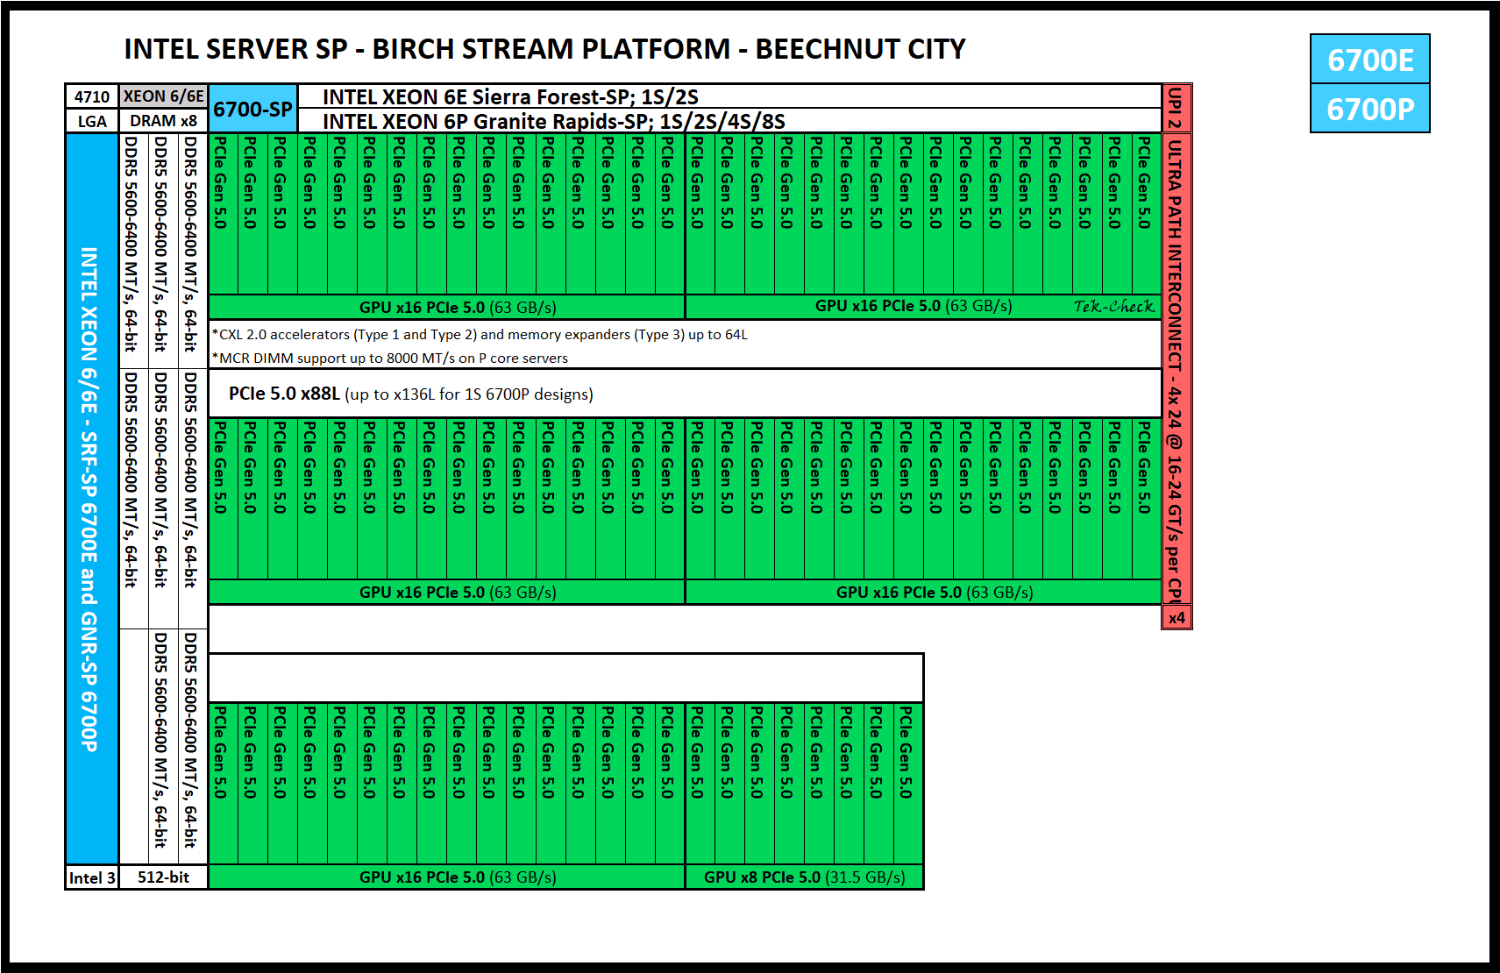The height and width of the screenshot is (973, 1500).
Task: Select the LGA cell
Action: 92,121
